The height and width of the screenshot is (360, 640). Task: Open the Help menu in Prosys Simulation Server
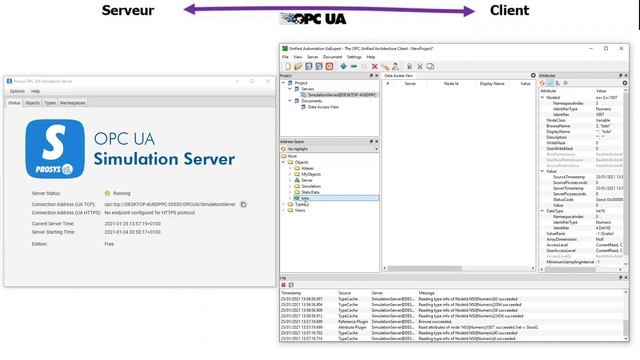[36, 91]
